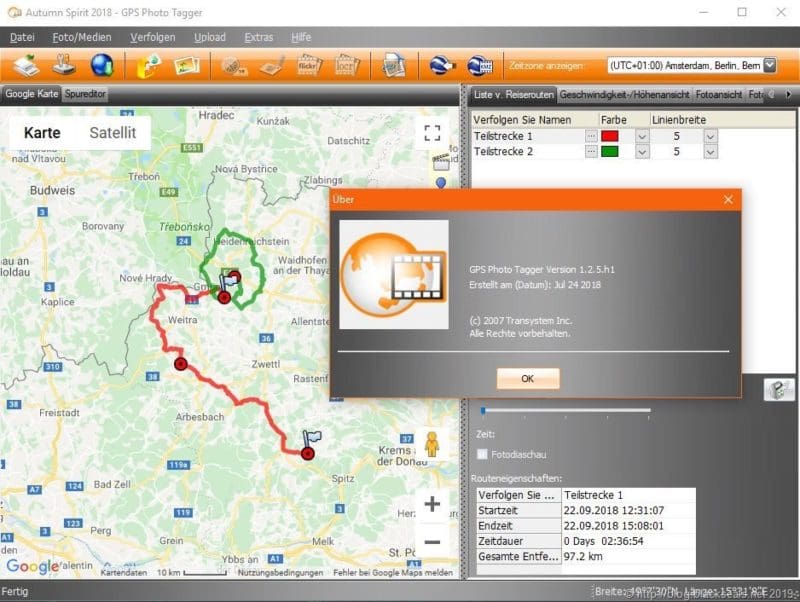Screen dimensions: 800x602
Task: Click the ellipsis button for Teilstrecke 2
Action: click(591, 152)
